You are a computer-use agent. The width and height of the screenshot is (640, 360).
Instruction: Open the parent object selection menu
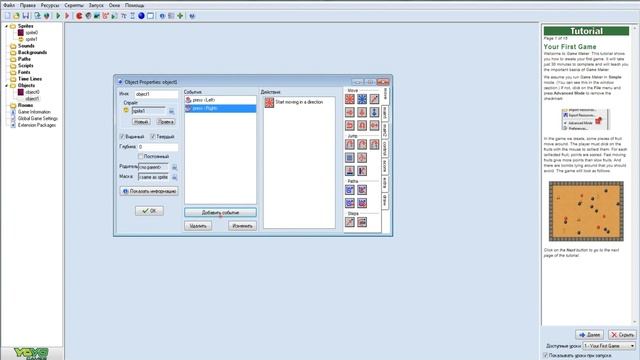click(174, 167)
